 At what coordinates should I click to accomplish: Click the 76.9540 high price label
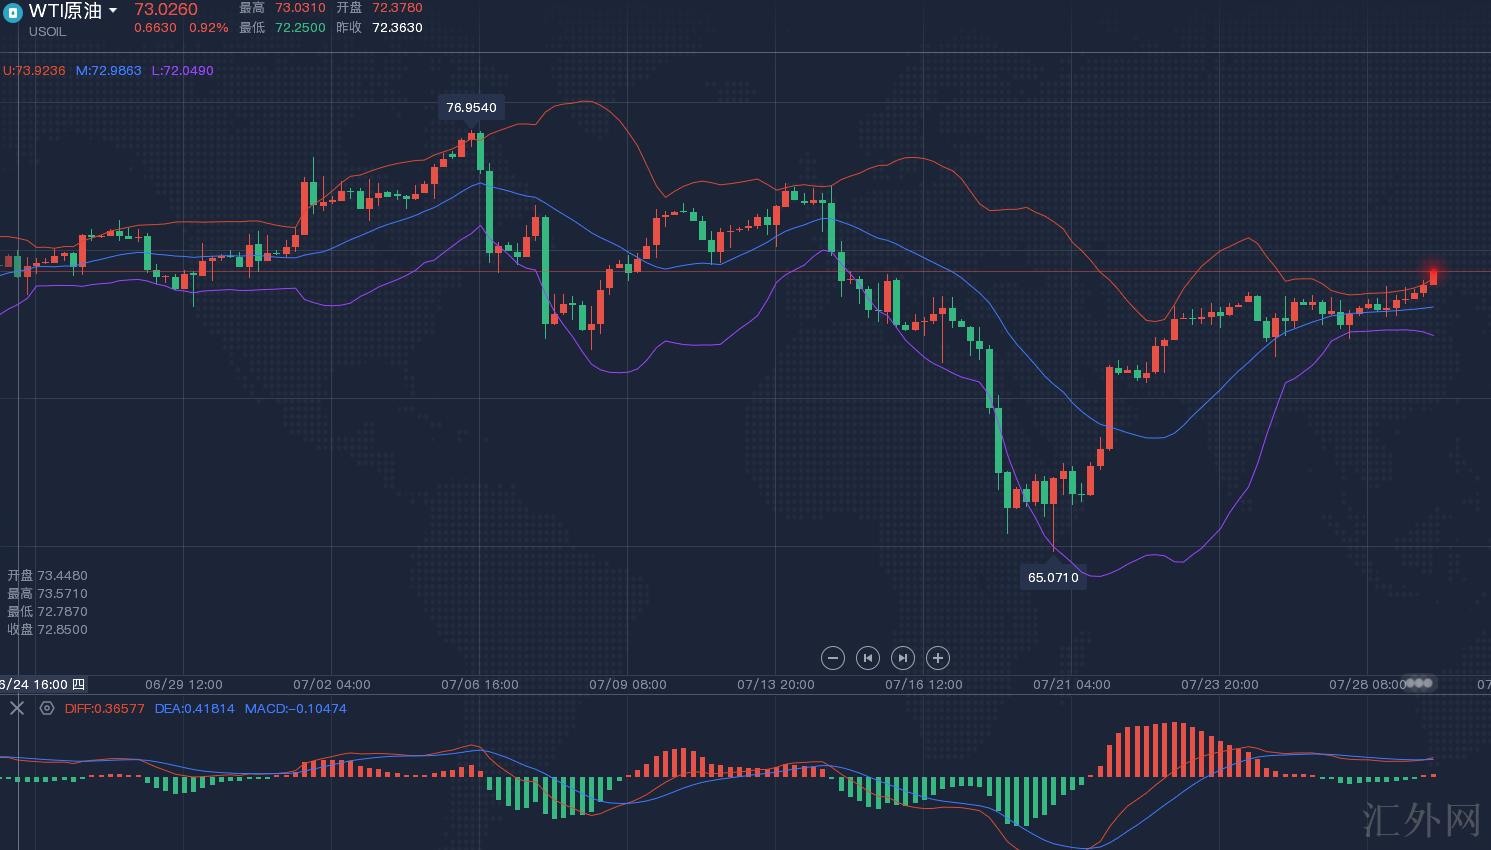pyautogui.click(x=471, y=108)
